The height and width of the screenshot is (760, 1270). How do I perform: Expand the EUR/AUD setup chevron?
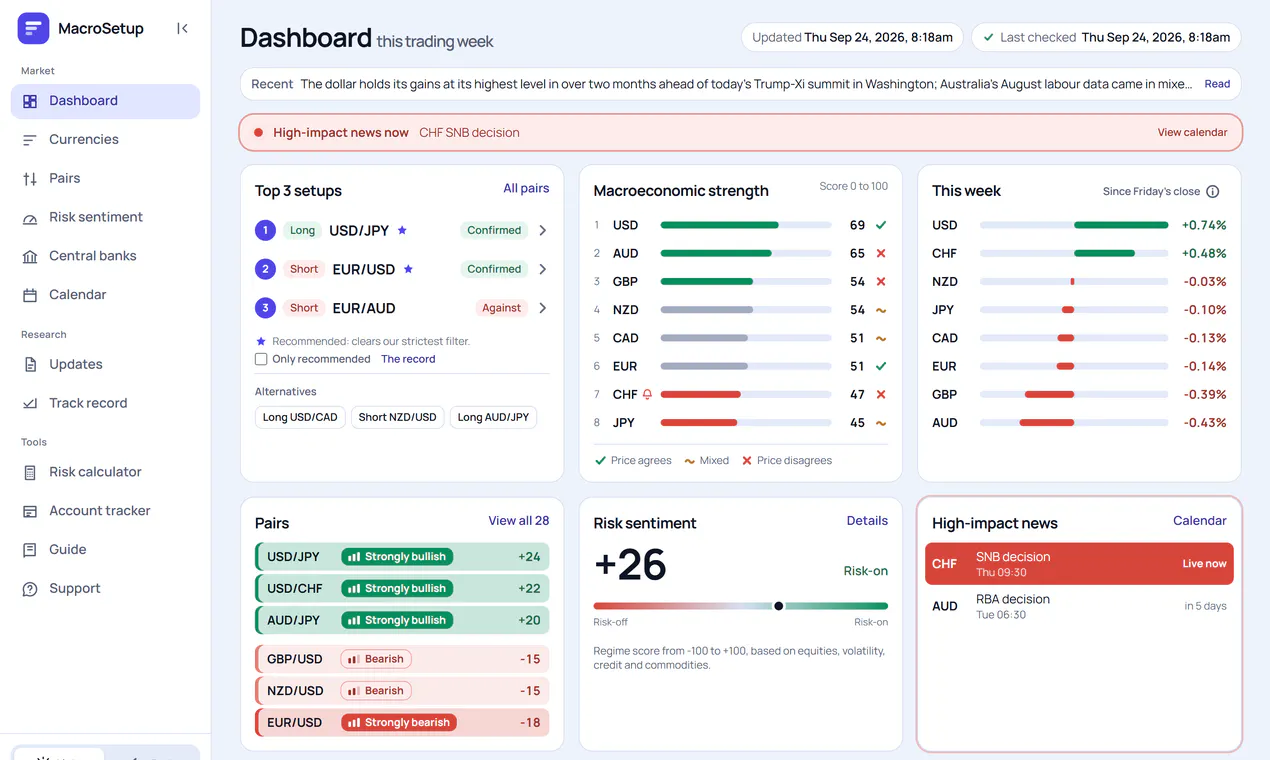543,308
